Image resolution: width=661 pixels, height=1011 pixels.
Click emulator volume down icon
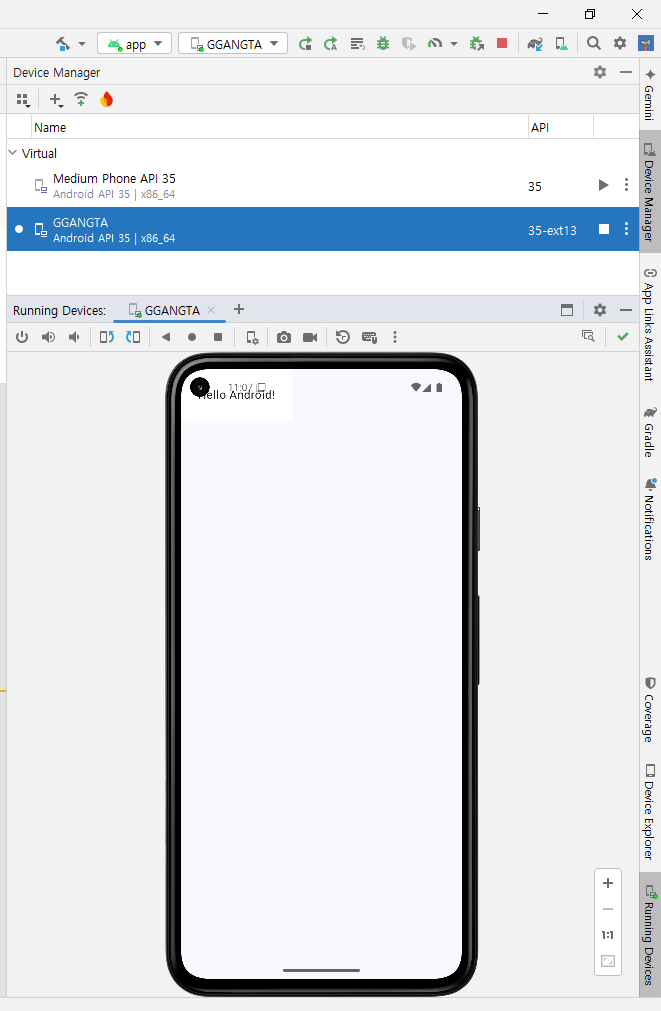click(74, 337)
